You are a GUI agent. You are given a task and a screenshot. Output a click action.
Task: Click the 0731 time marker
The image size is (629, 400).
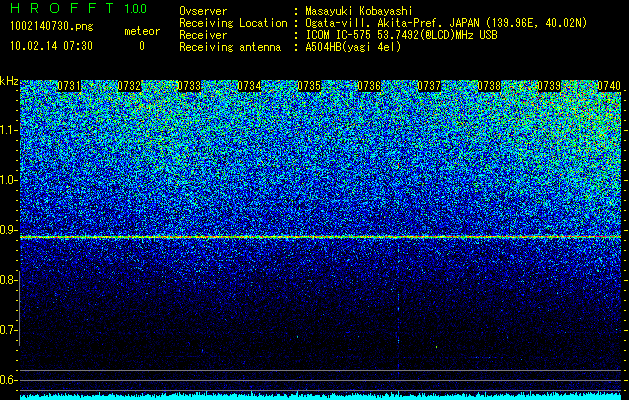pyautogui.click(x=69, y=86)
